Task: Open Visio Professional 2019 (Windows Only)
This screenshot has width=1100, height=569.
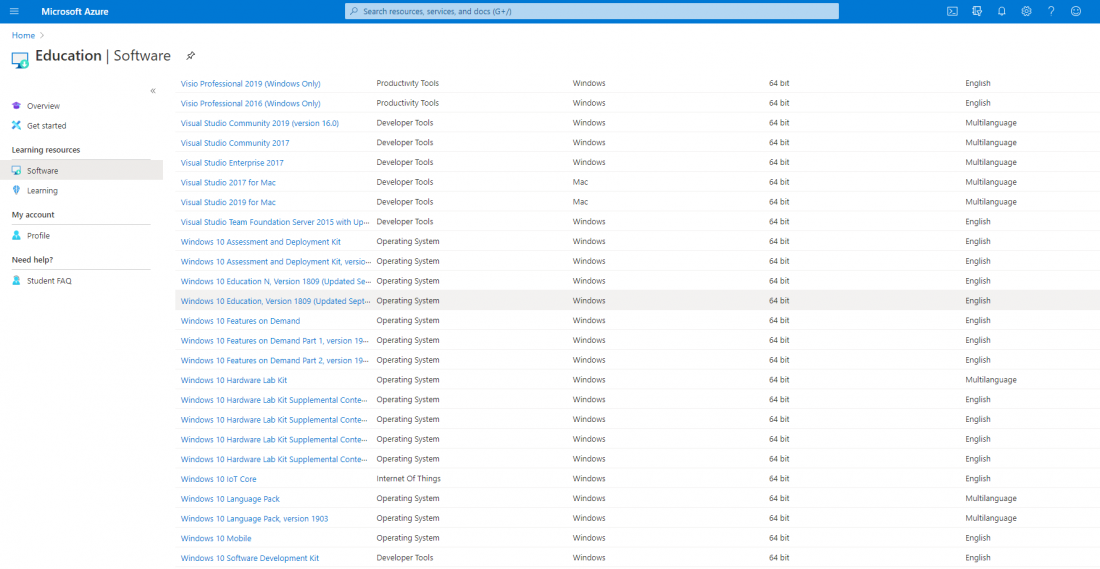Action: pos(250,83)
